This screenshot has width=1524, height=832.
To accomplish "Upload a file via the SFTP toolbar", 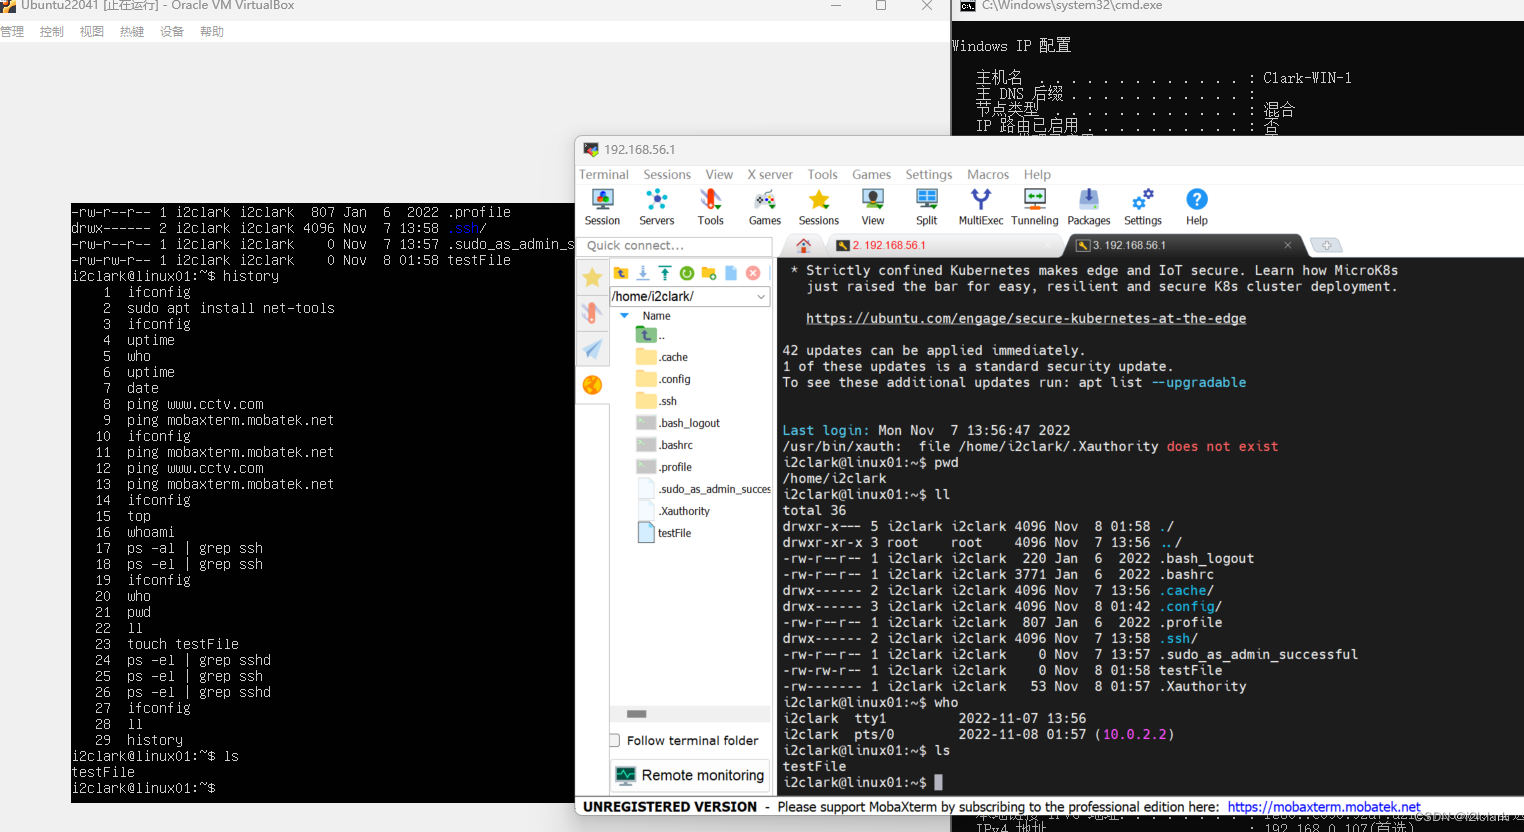I will [665, 273].
